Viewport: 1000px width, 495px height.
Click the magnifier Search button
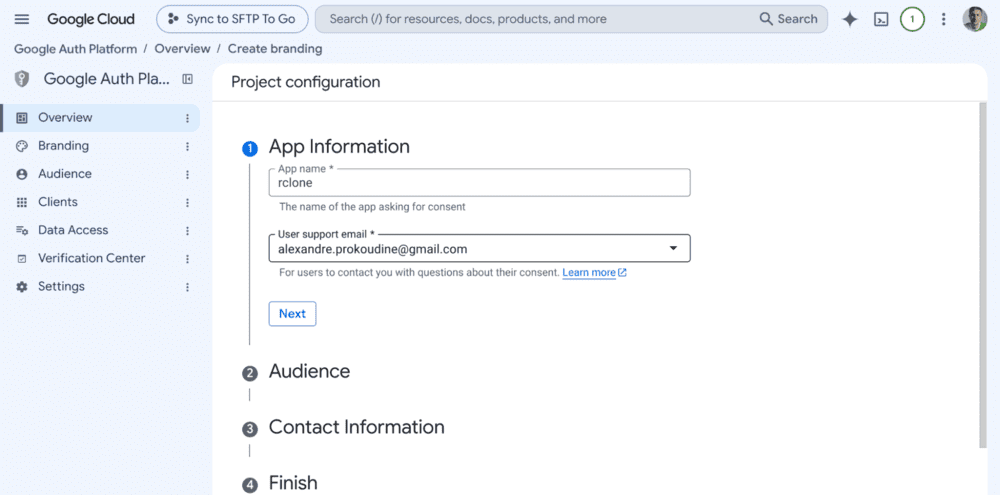(x=788, y=19)
